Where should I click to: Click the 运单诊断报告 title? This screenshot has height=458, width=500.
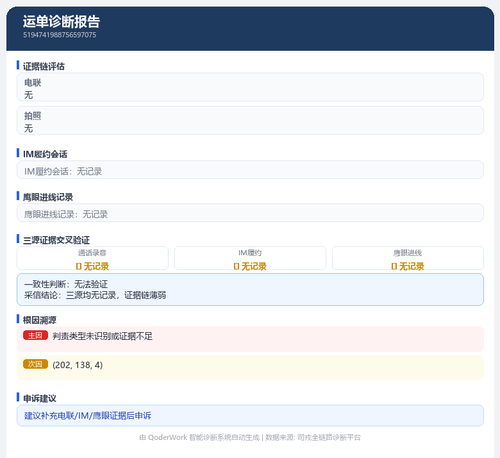tap(61, 21)
